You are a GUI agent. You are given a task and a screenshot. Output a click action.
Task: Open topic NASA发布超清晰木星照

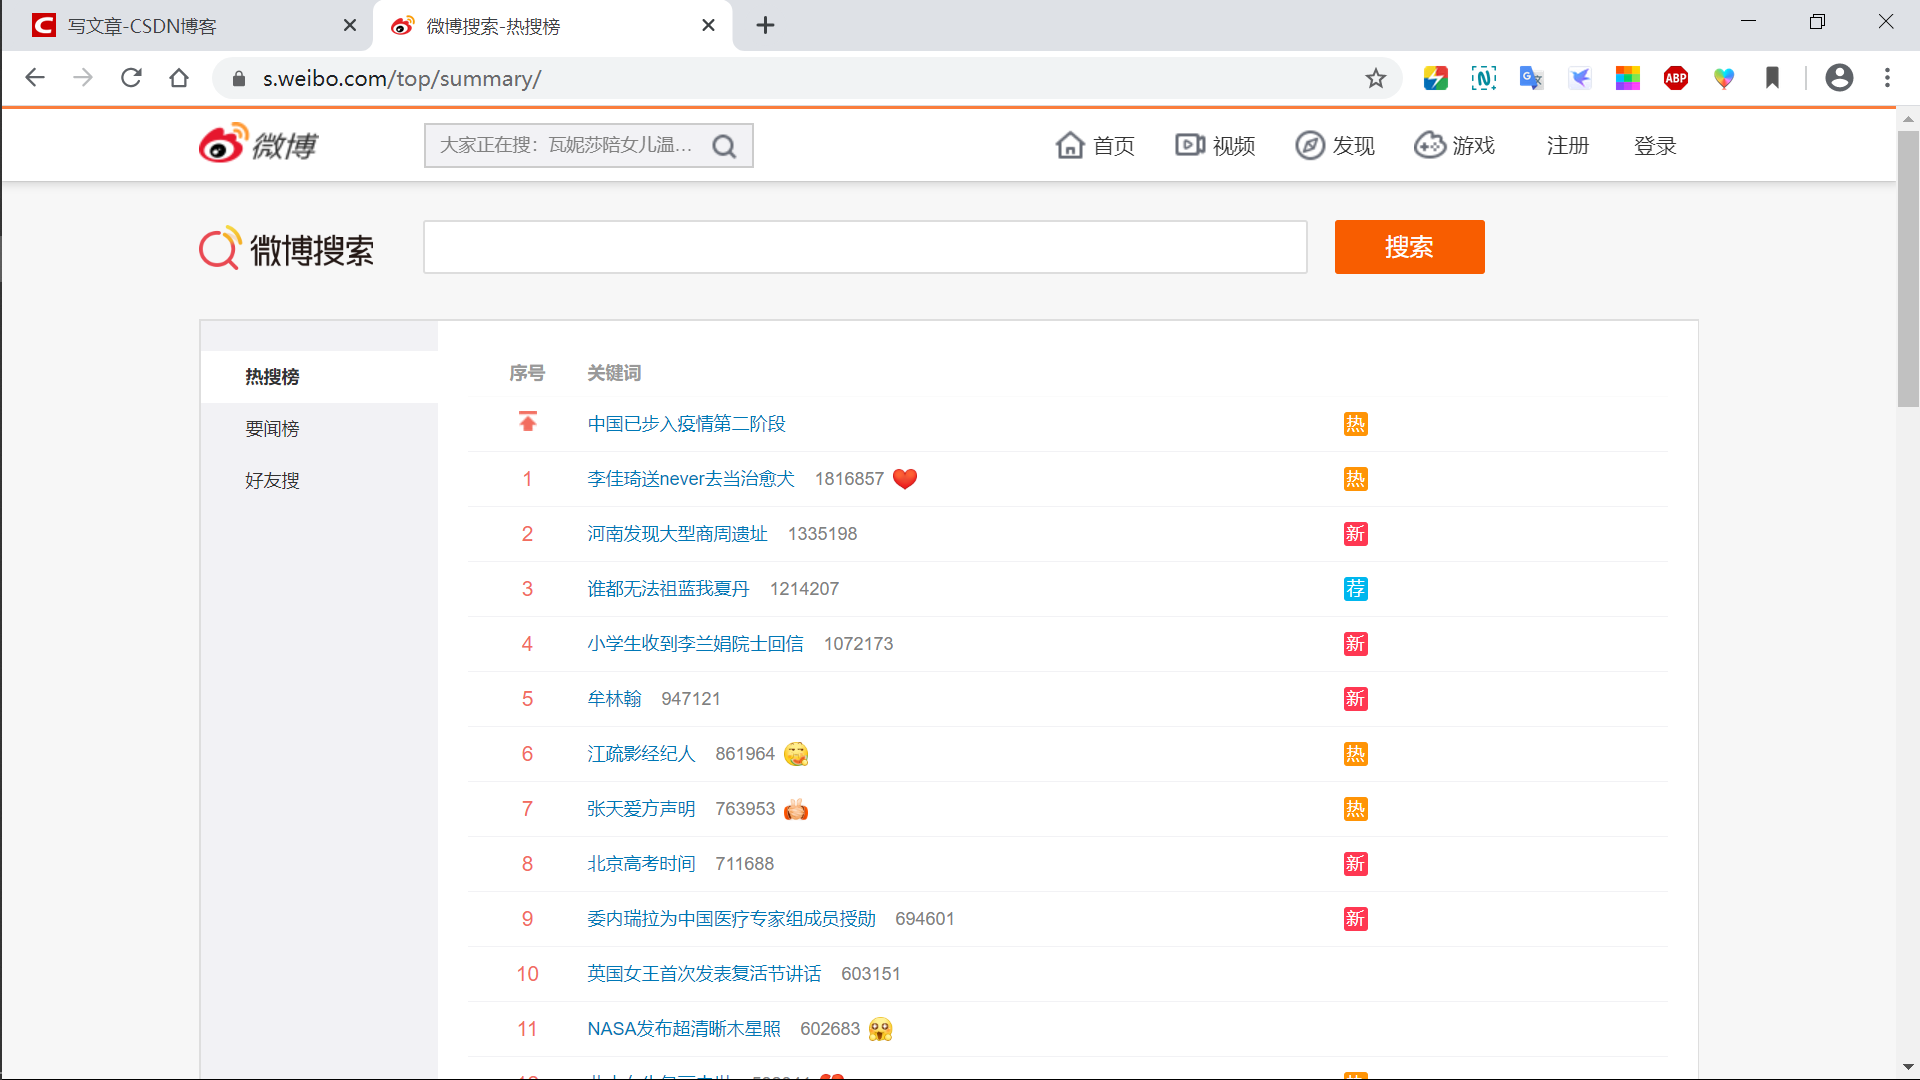click(x=684, y=1029)
